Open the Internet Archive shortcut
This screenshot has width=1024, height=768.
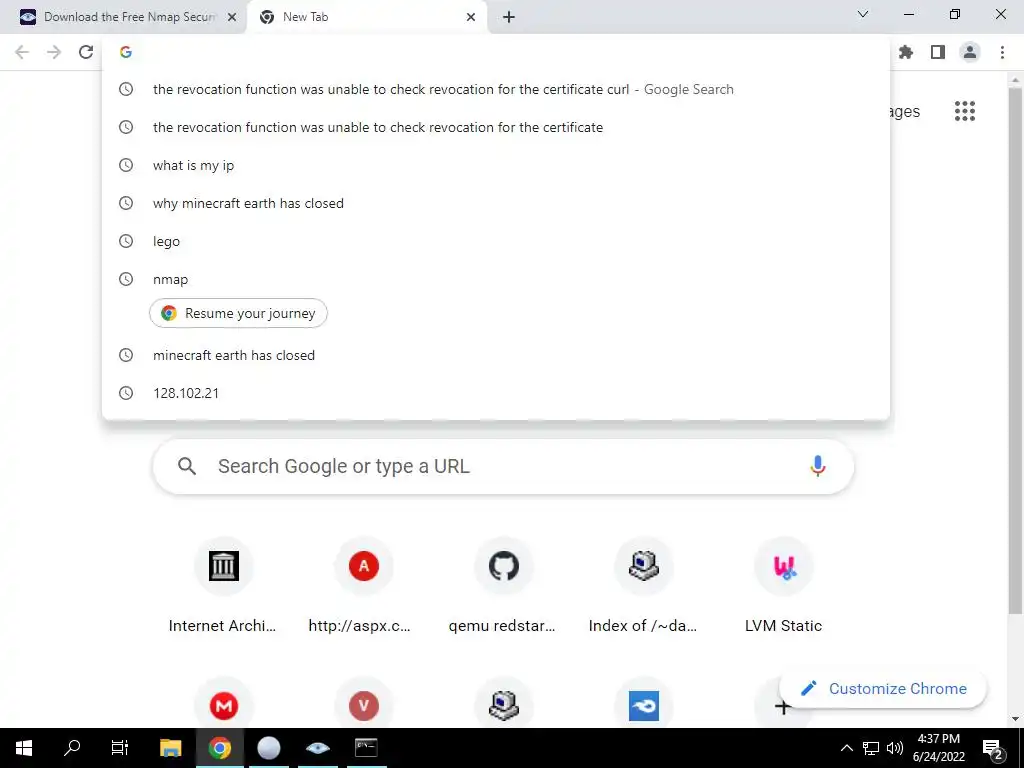[223, 586]
